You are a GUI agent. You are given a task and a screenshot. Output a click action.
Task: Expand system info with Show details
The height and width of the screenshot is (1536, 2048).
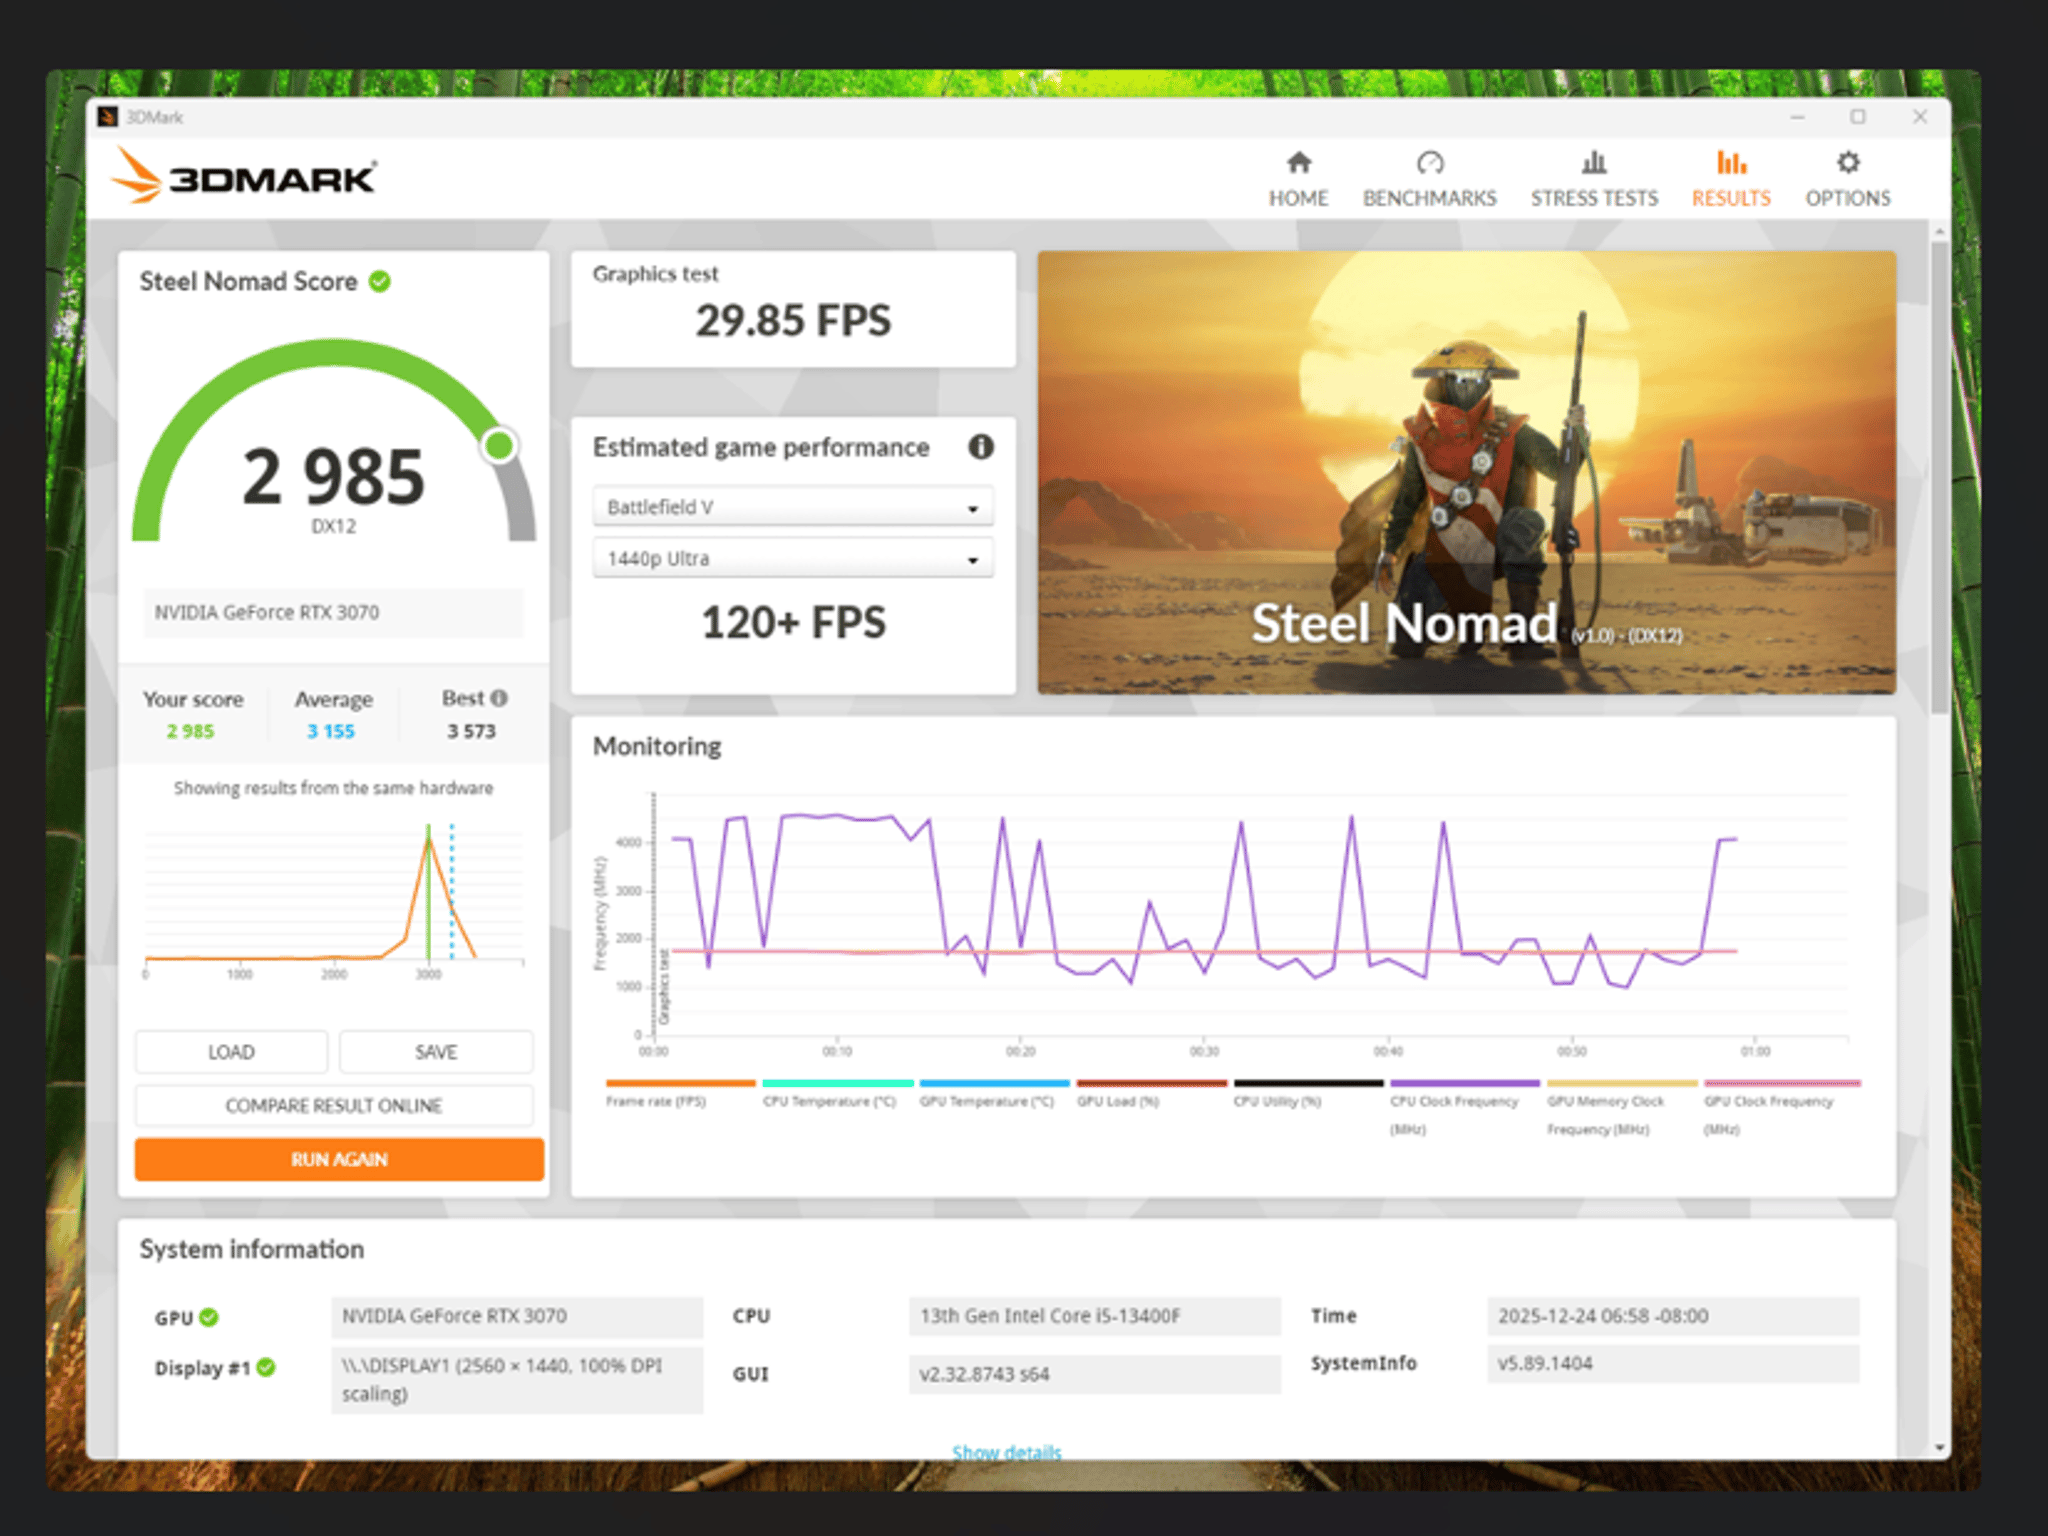1006,1451
